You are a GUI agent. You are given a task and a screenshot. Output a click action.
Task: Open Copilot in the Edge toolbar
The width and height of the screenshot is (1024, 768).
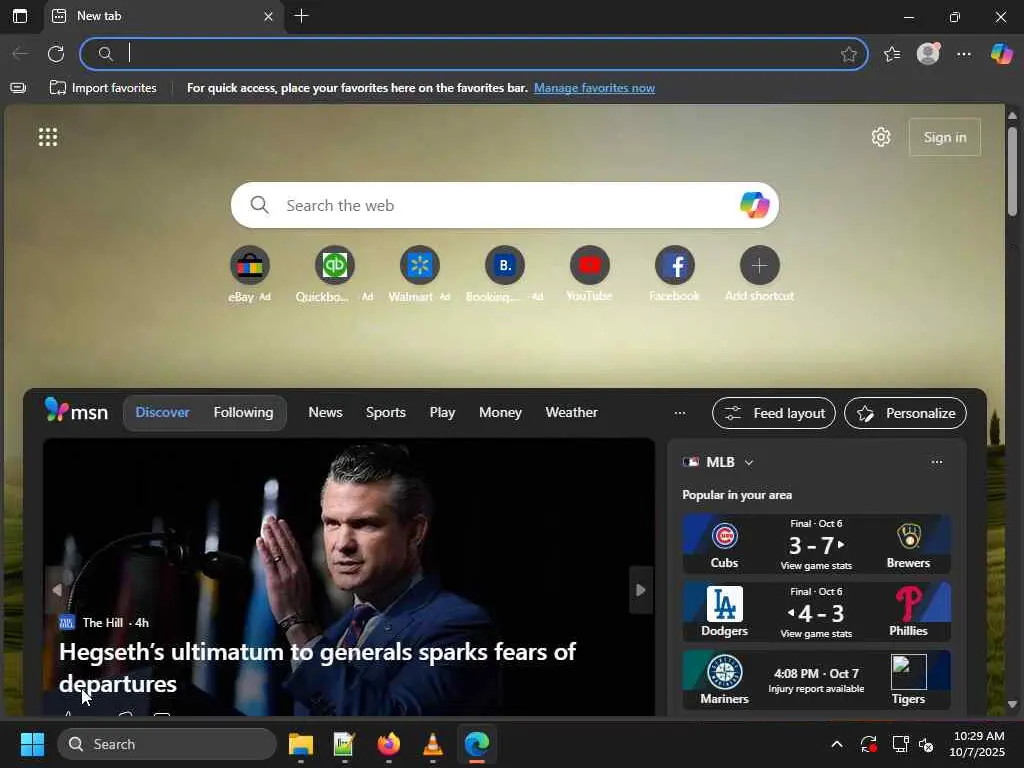click(x=1001, y=54)
